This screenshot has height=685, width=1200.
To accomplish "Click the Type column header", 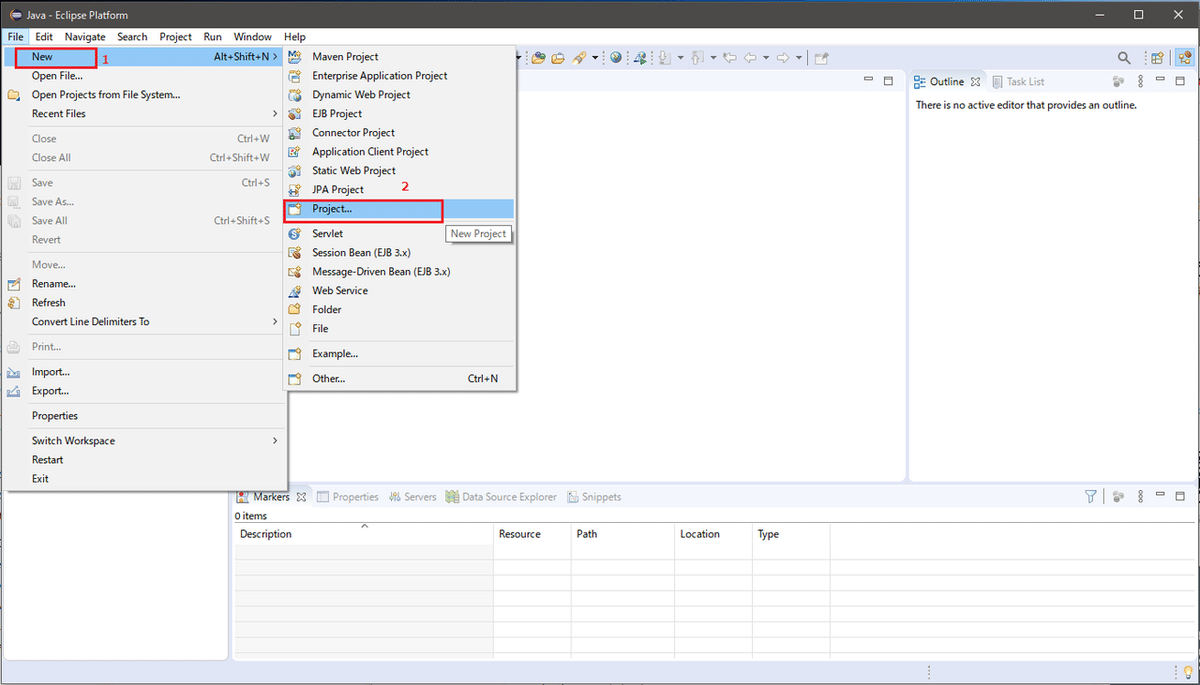I will (792, 534).
